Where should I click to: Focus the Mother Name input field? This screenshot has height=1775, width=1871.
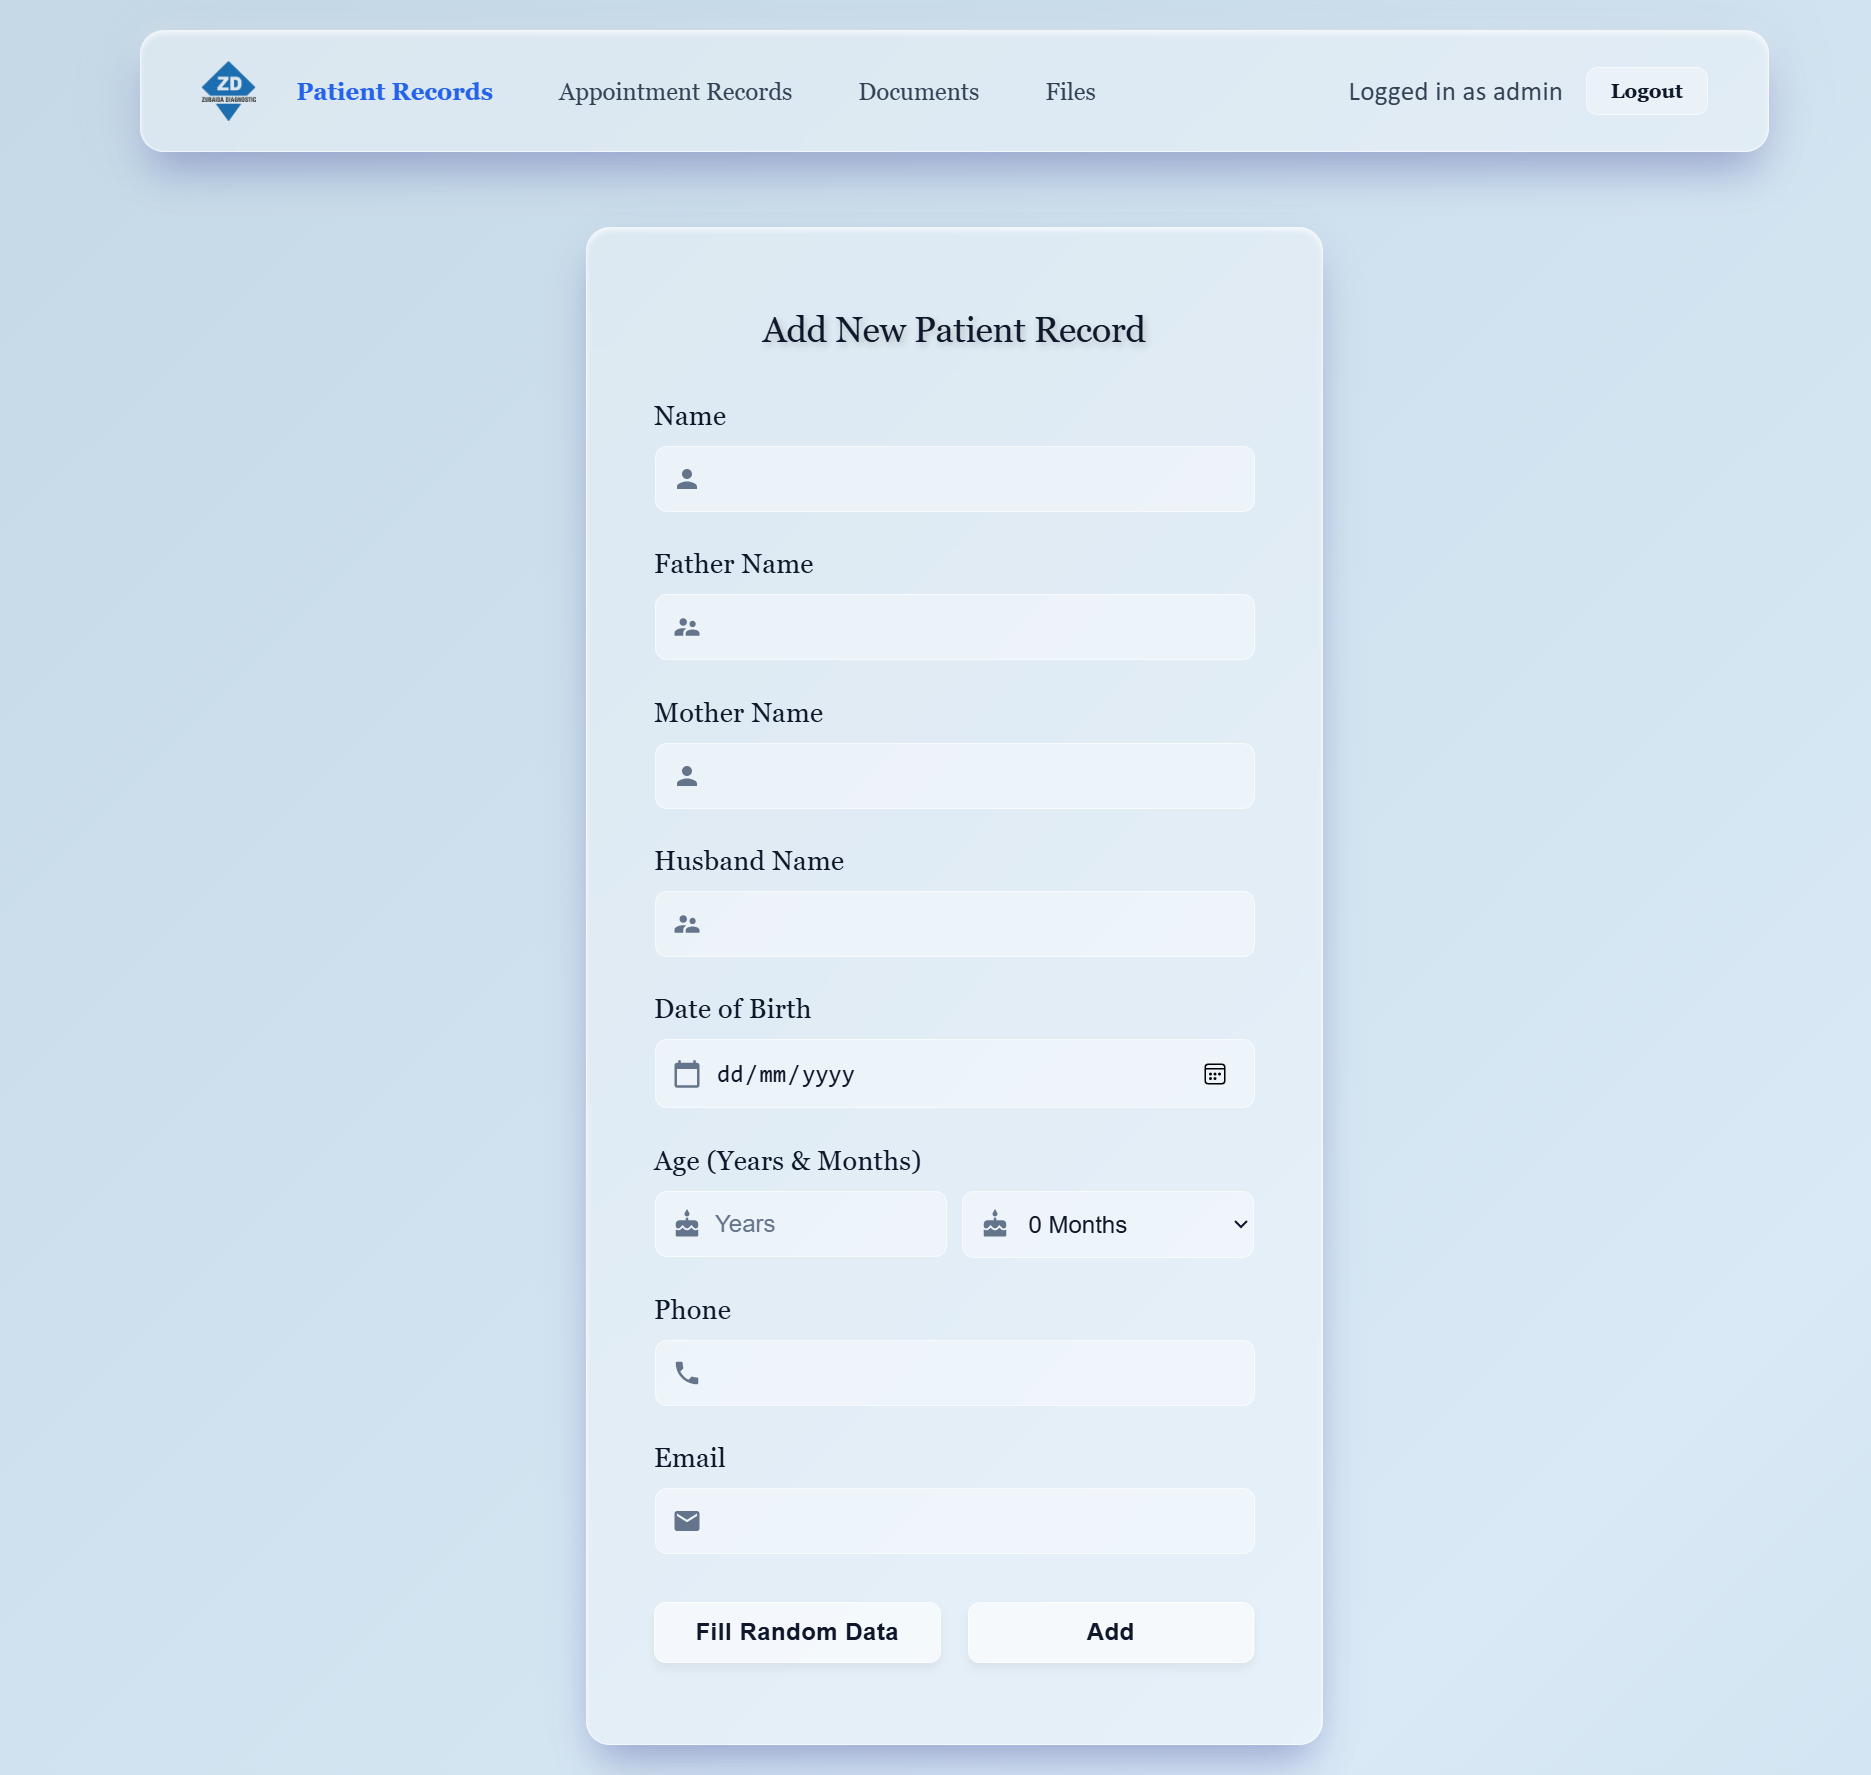coord(954,776)
